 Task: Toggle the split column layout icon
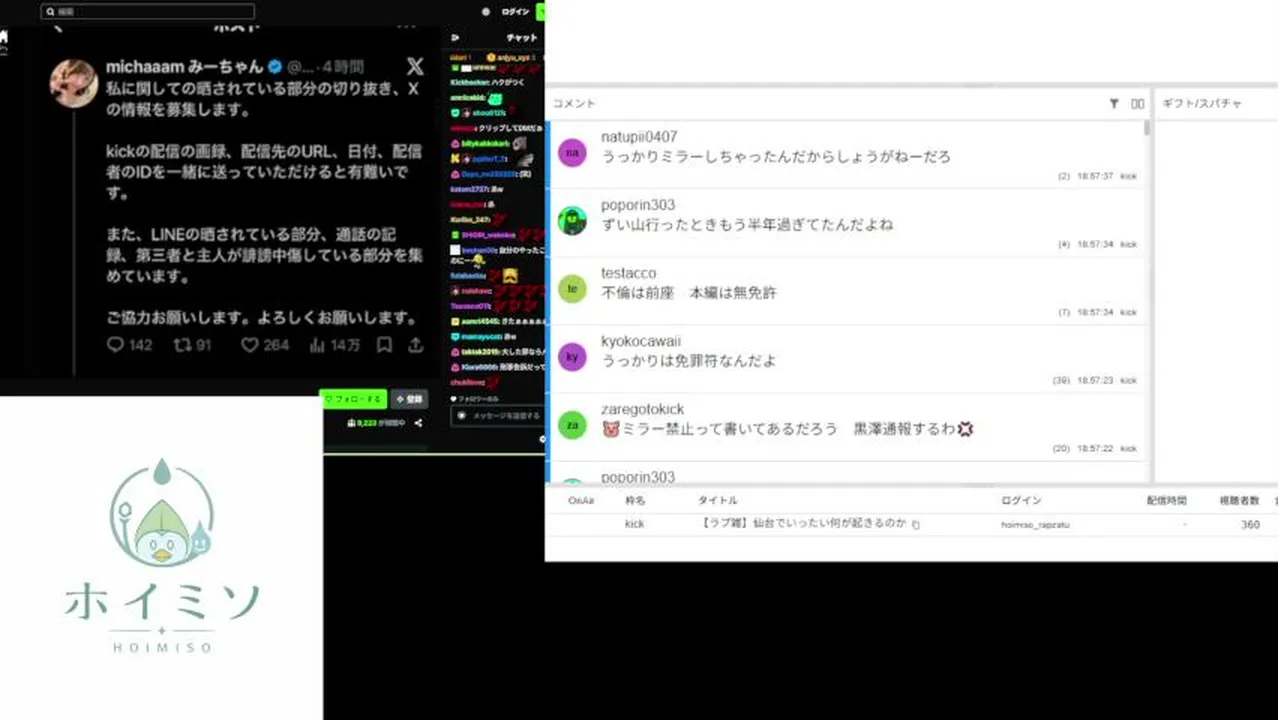[1137, 103]
